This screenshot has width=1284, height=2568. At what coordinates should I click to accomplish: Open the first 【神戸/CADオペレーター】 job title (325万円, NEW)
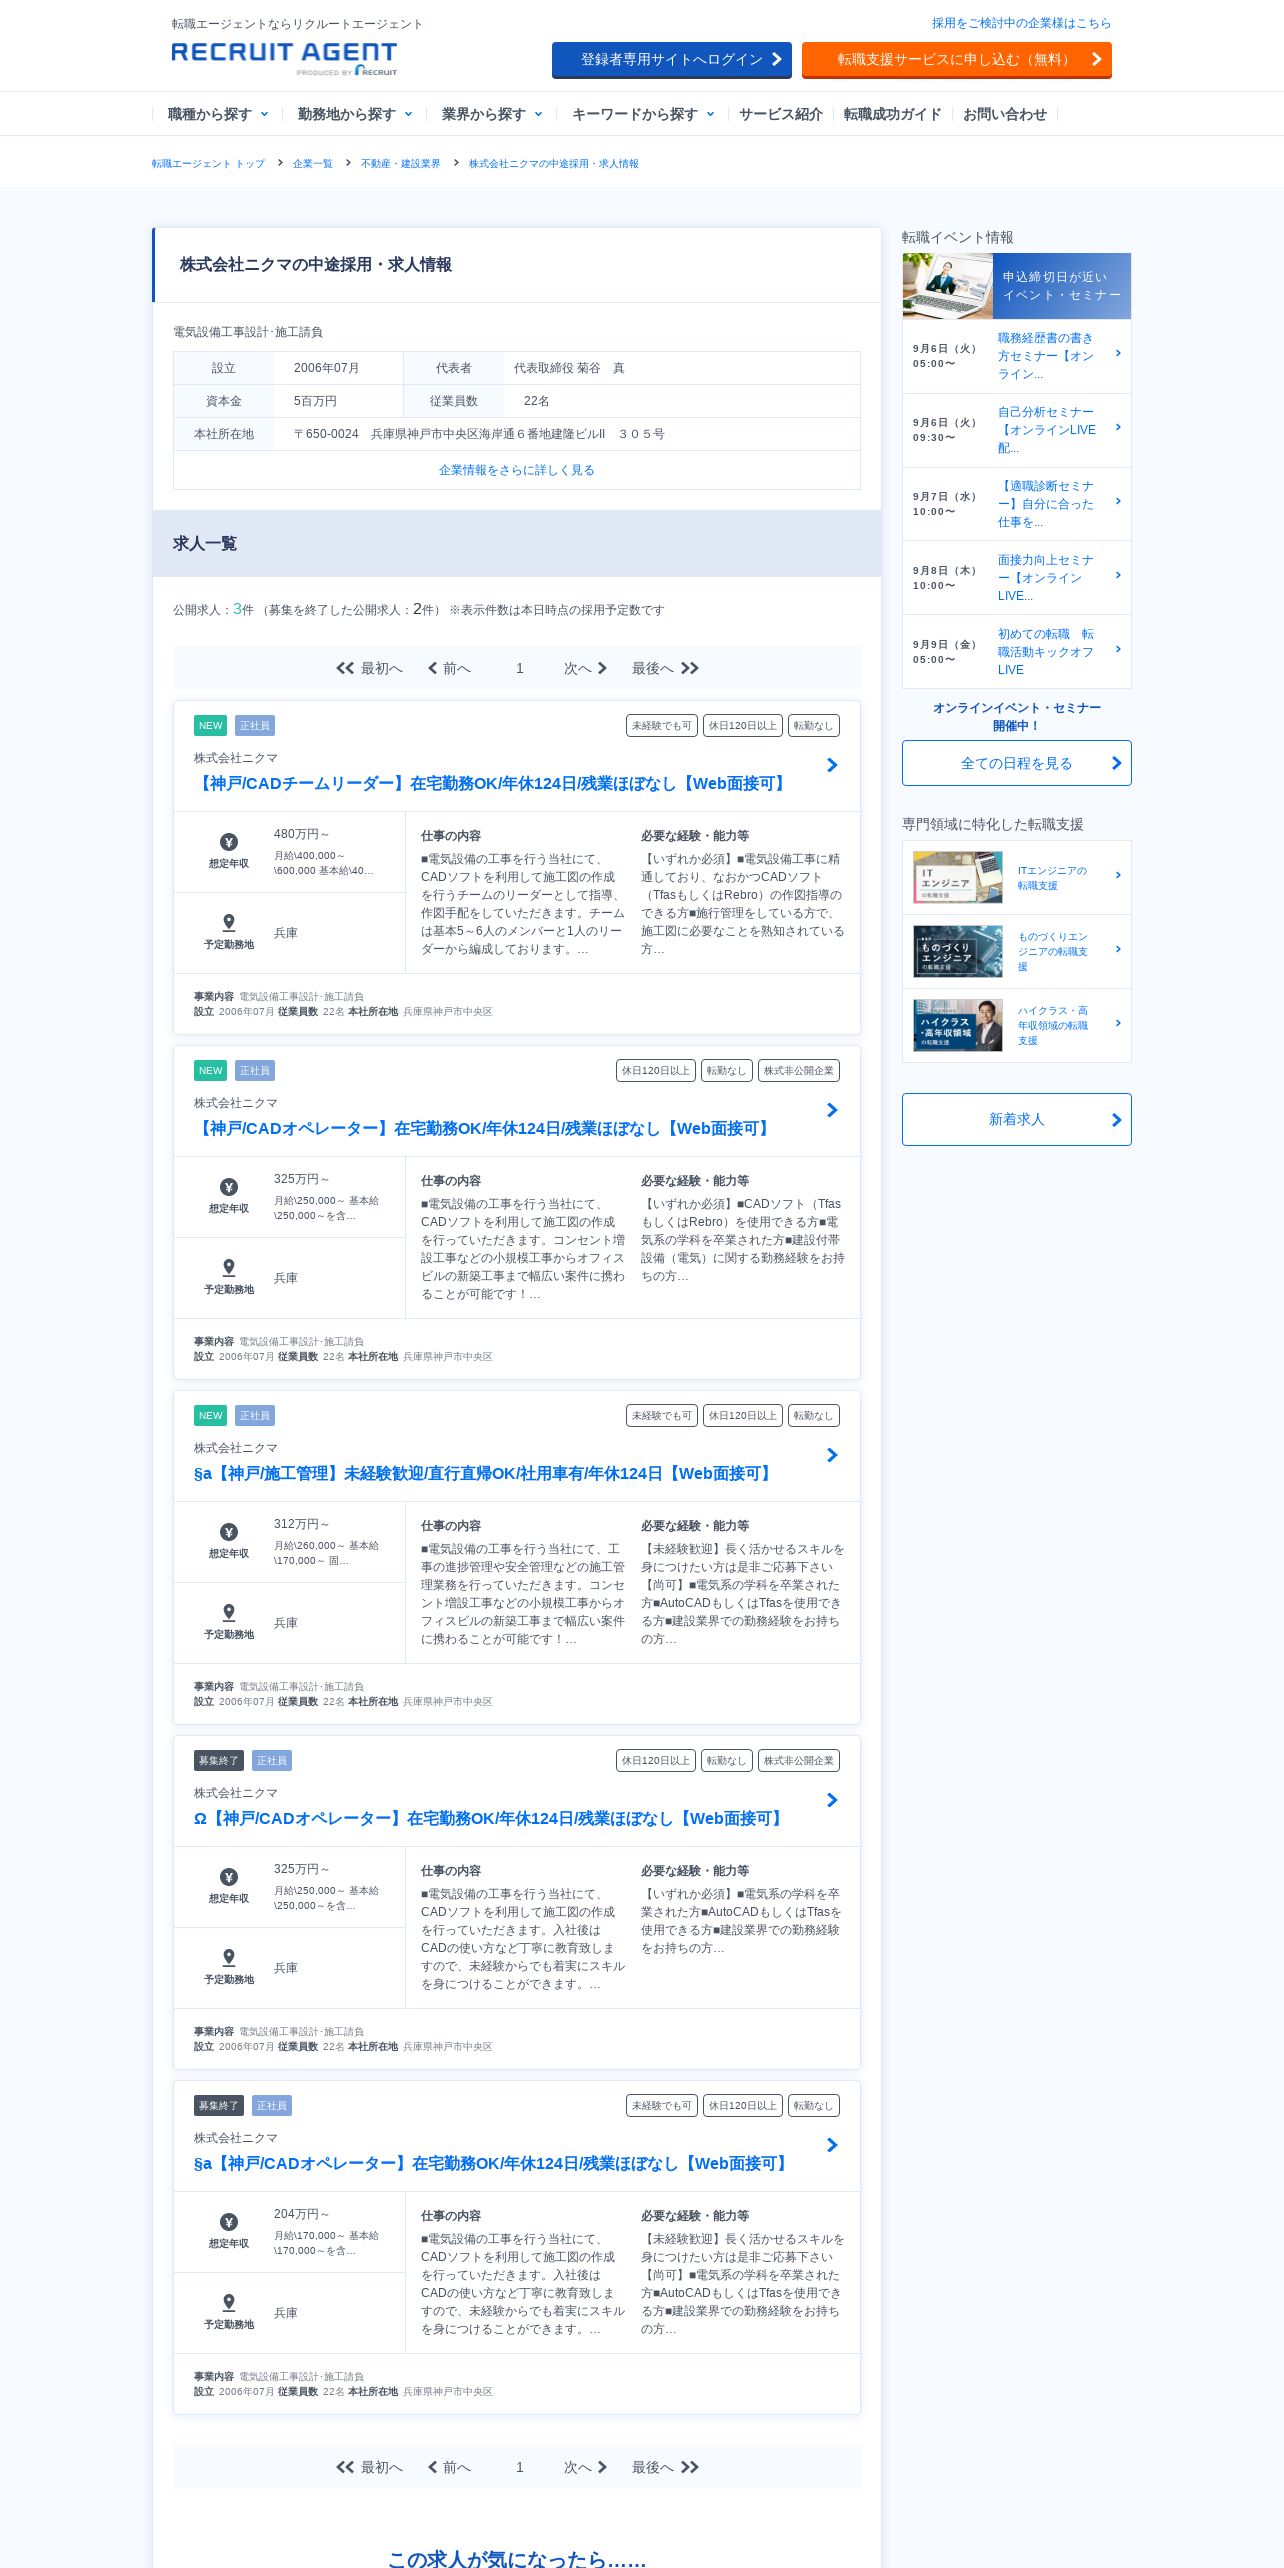click(484, 1128)
